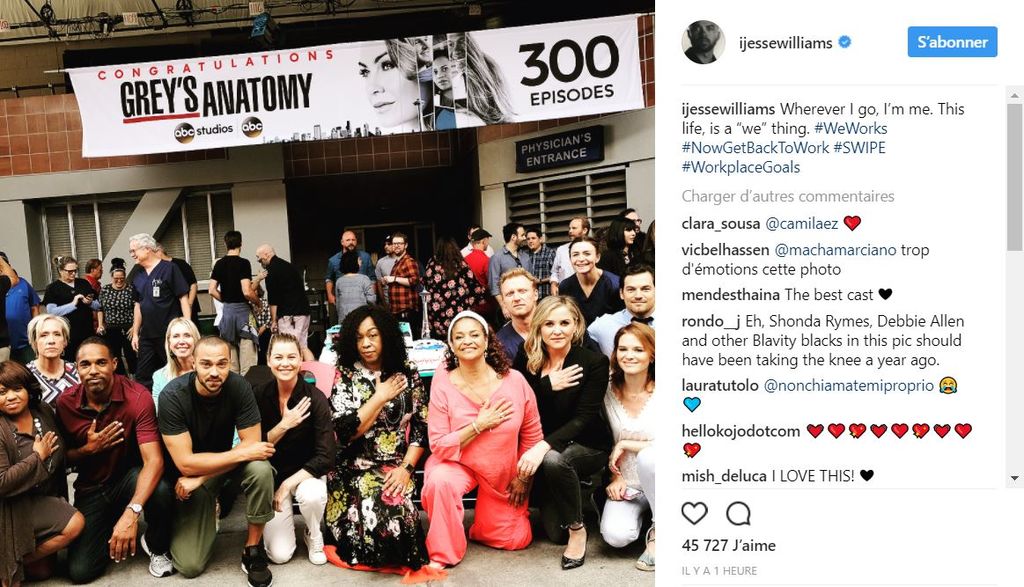The height and width of the screenshot is (587, 1024).
Task: Open the #NowGetBackToWork hashtag
Action: 755,148
